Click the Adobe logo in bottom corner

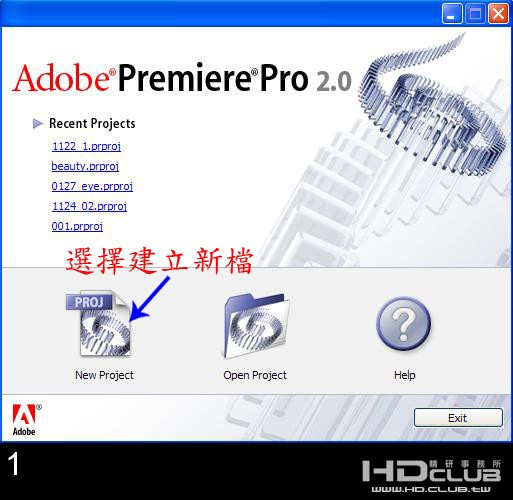pos(27,420)
